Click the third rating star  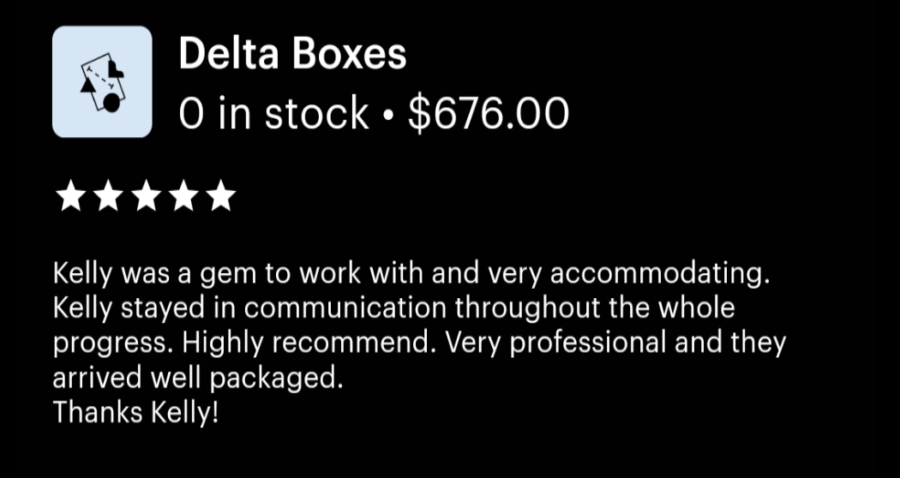146,196
